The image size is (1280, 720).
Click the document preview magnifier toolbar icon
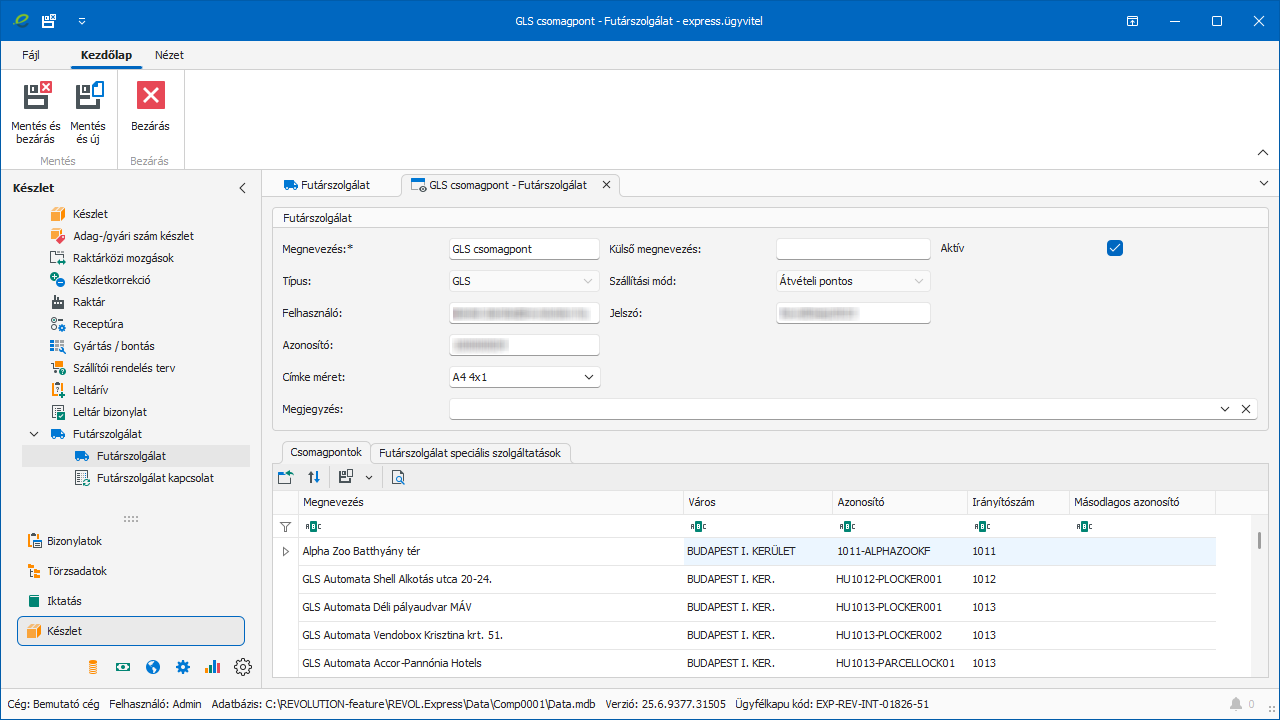pyautogui.click(x=398, y=477)
